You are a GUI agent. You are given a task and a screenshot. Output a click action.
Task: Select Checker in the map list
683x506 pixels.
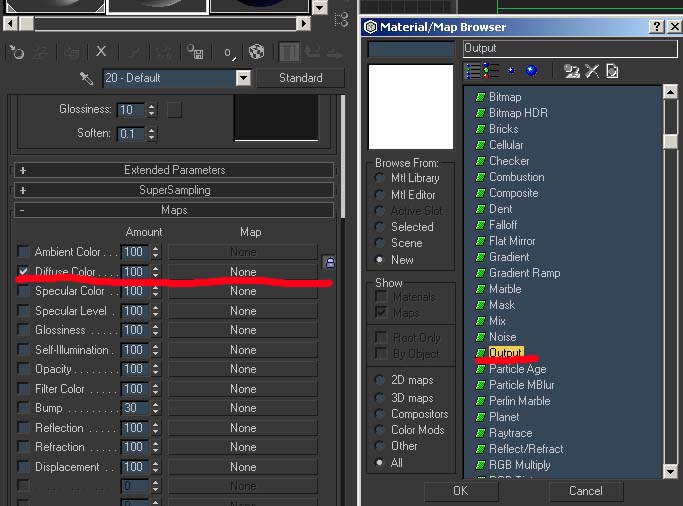pyautogui.click(x=509, y=161)
